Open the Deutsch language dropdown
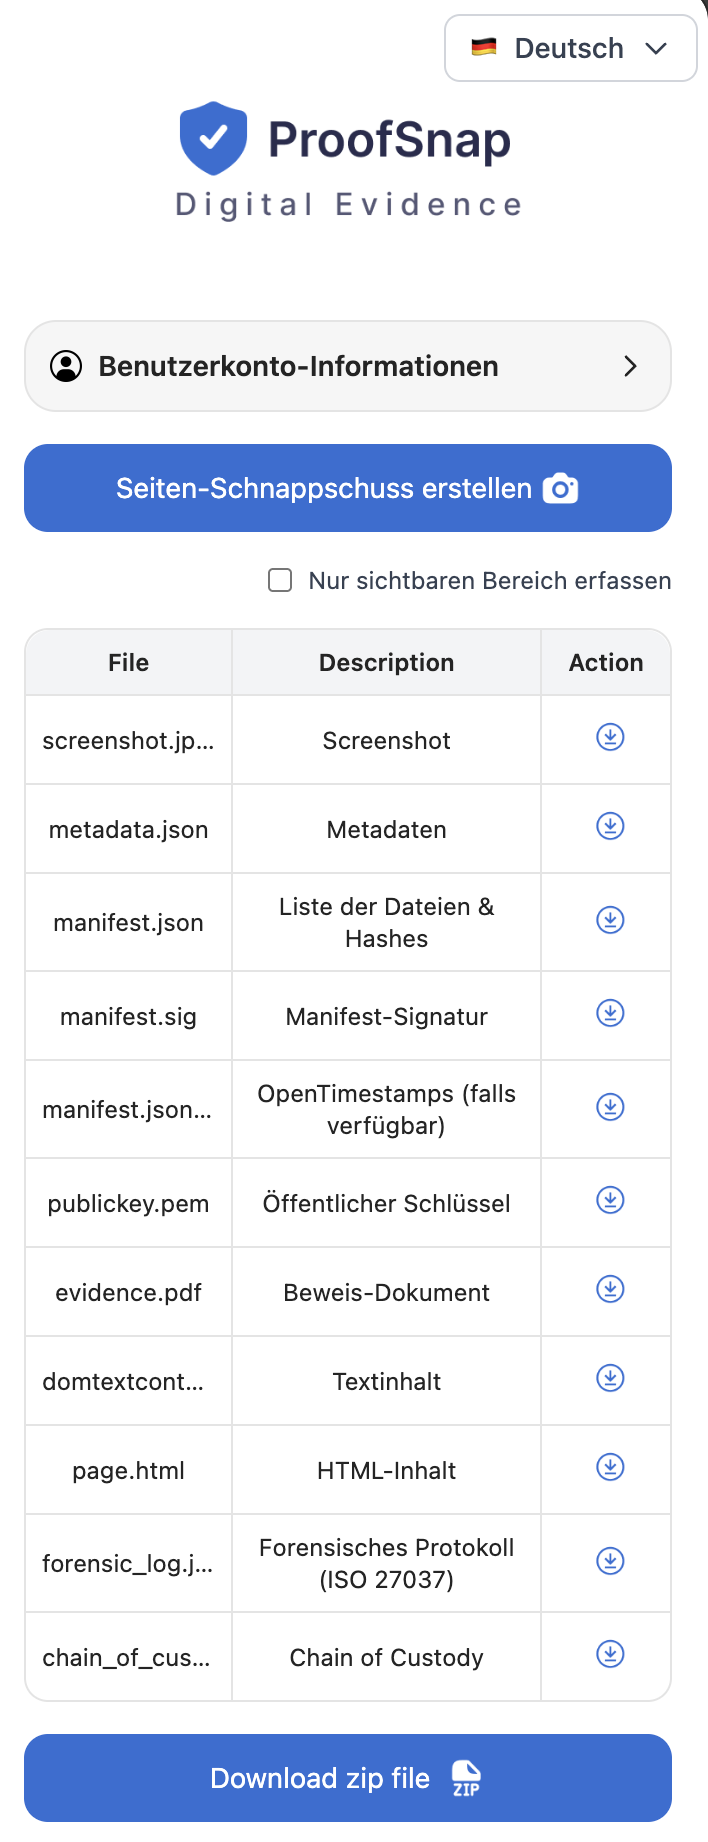Screen dimensions: 708x1842 point(570,47)
